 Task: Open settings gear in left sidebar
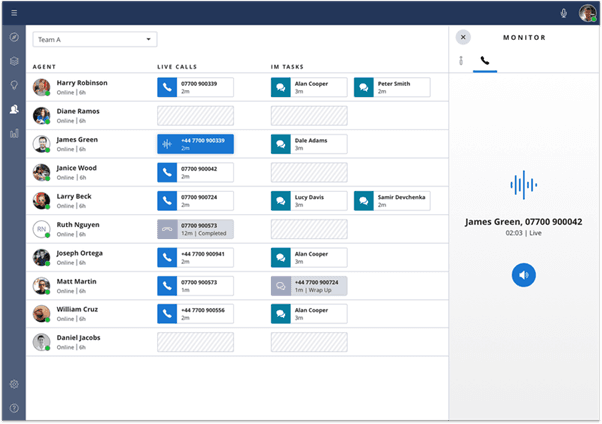pos(14,384)
